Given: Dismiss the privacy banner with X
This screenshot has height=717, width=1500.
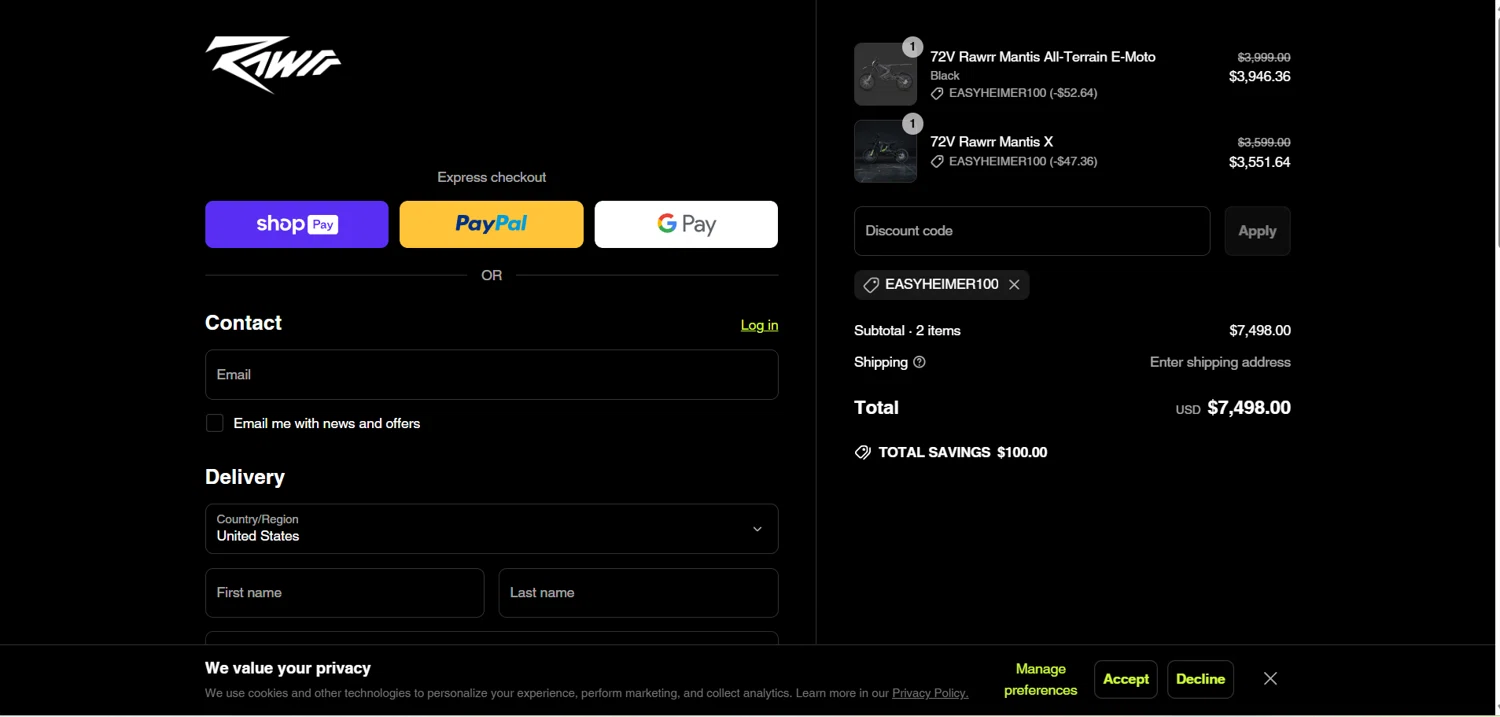Looking at the screenshot, I should point(1270,679).
